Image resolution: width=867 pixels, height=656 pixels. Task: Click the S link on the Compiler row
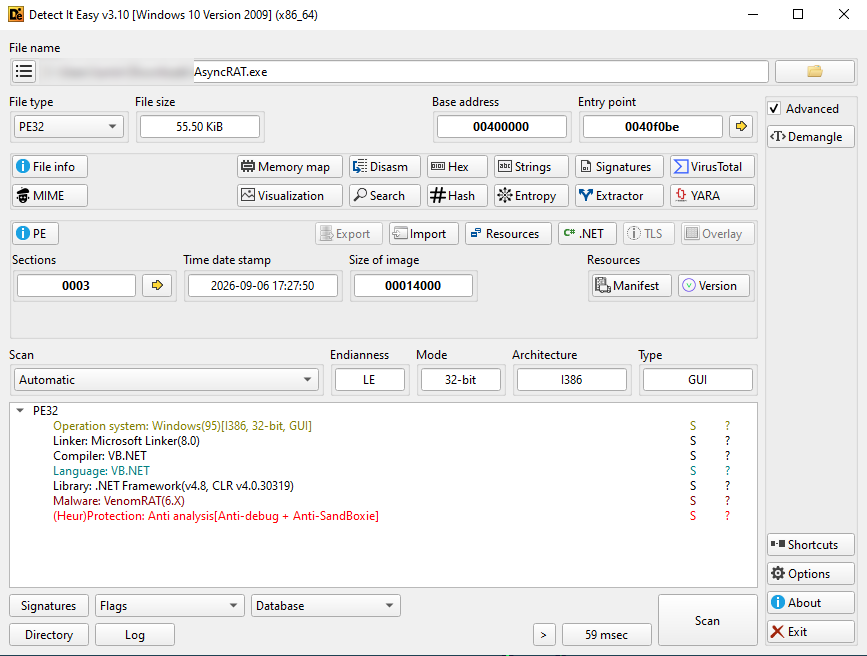[x=693, y=456]
